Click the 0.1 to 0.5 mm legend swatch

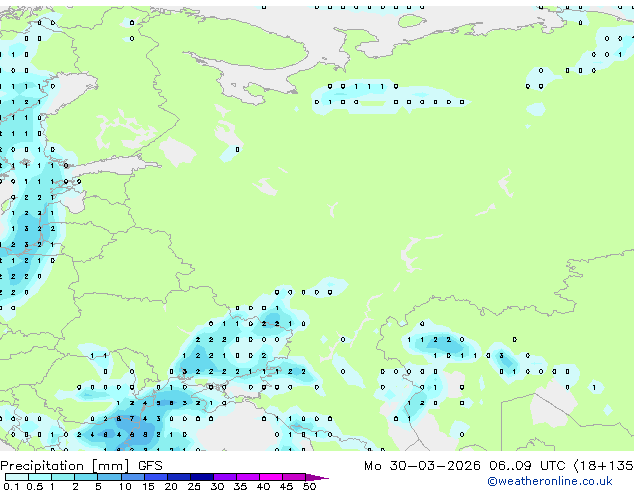(x=17, y=477)
